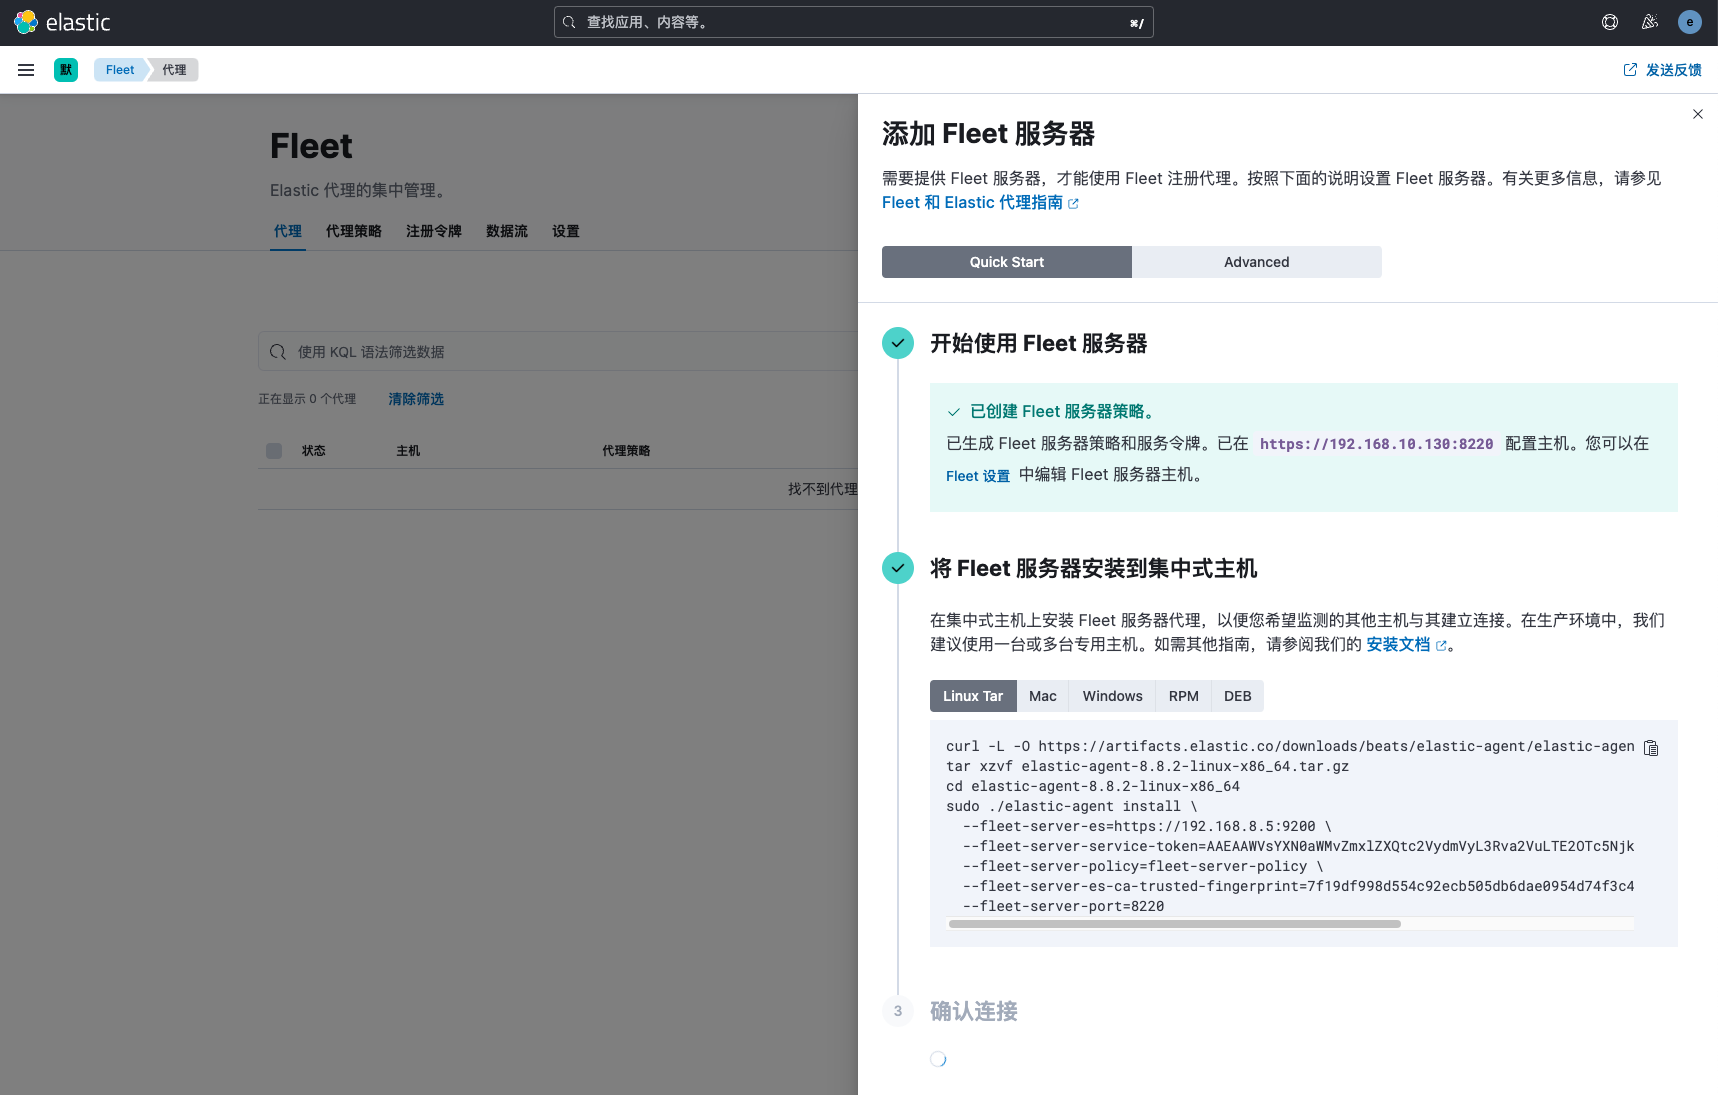Click the Fleet breadcrumb
Viewport: 1718px width, 1095px height.
point(120,70)
